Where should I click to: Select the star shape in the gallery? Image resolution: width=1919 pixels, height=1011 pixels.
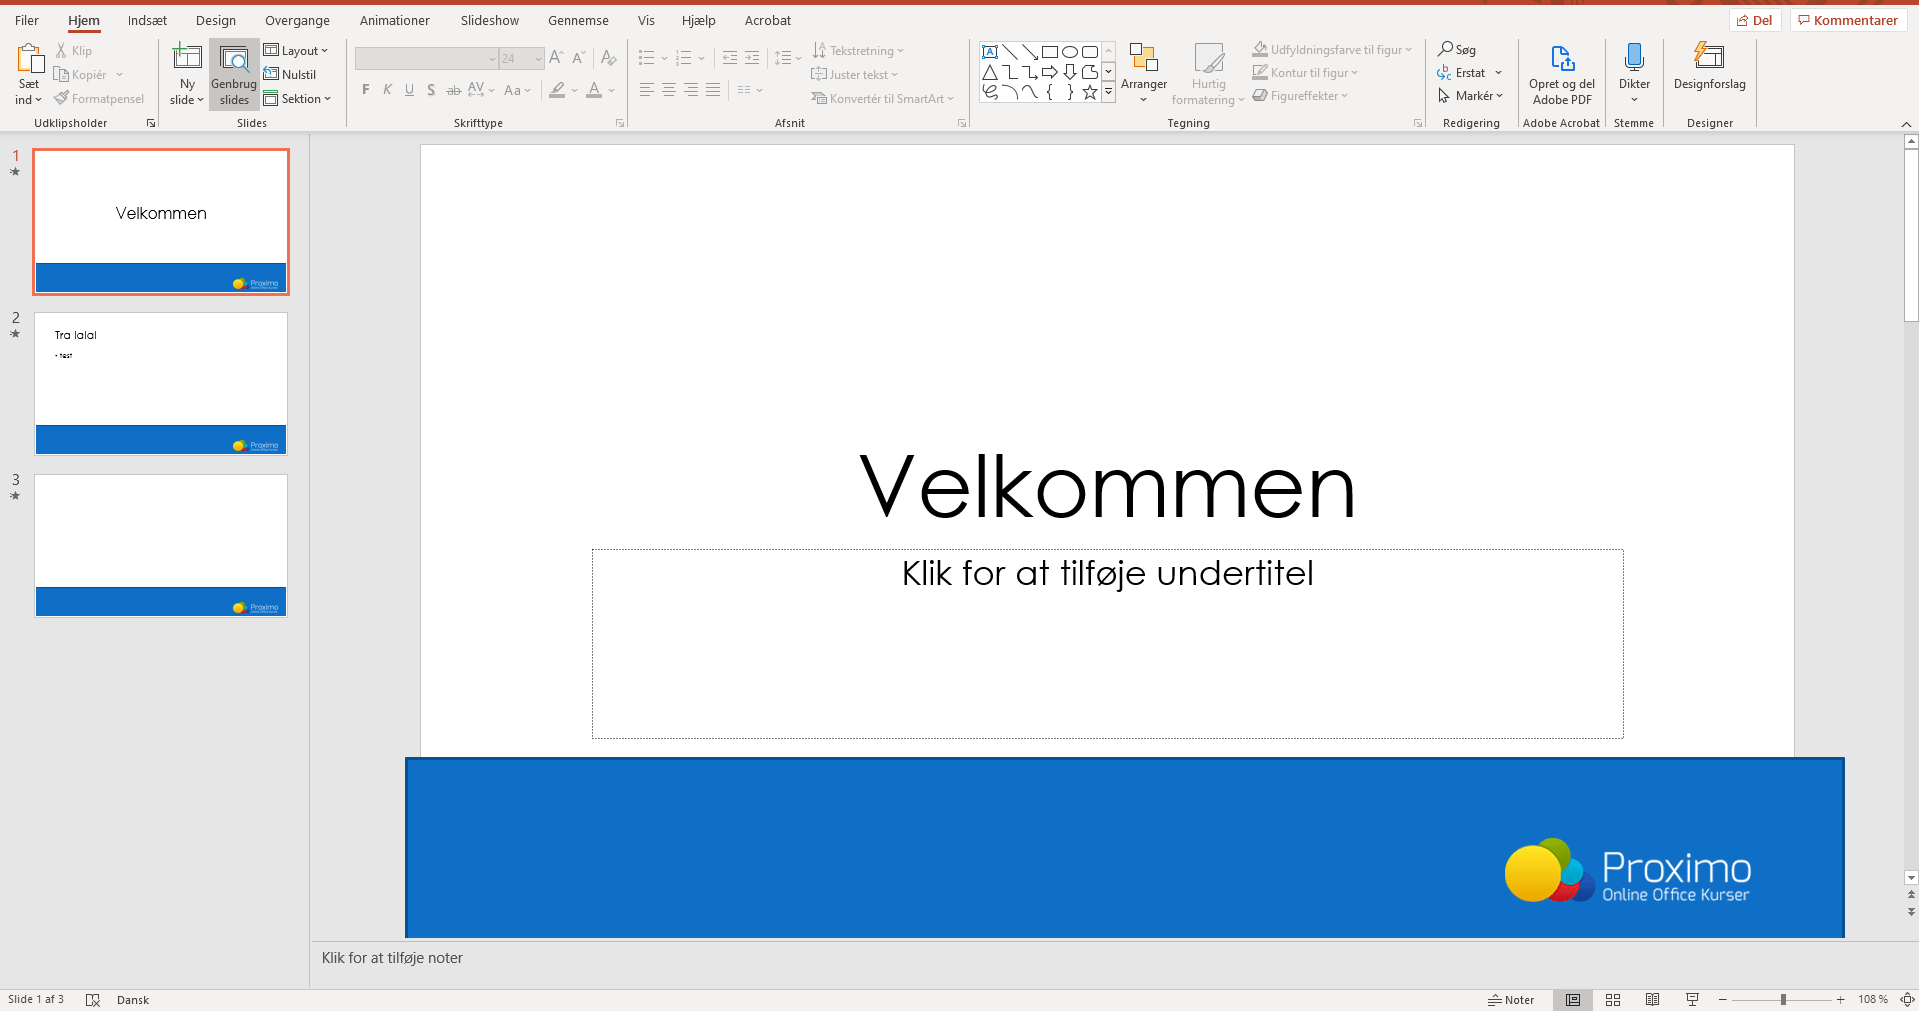(x=1089, y=92)
